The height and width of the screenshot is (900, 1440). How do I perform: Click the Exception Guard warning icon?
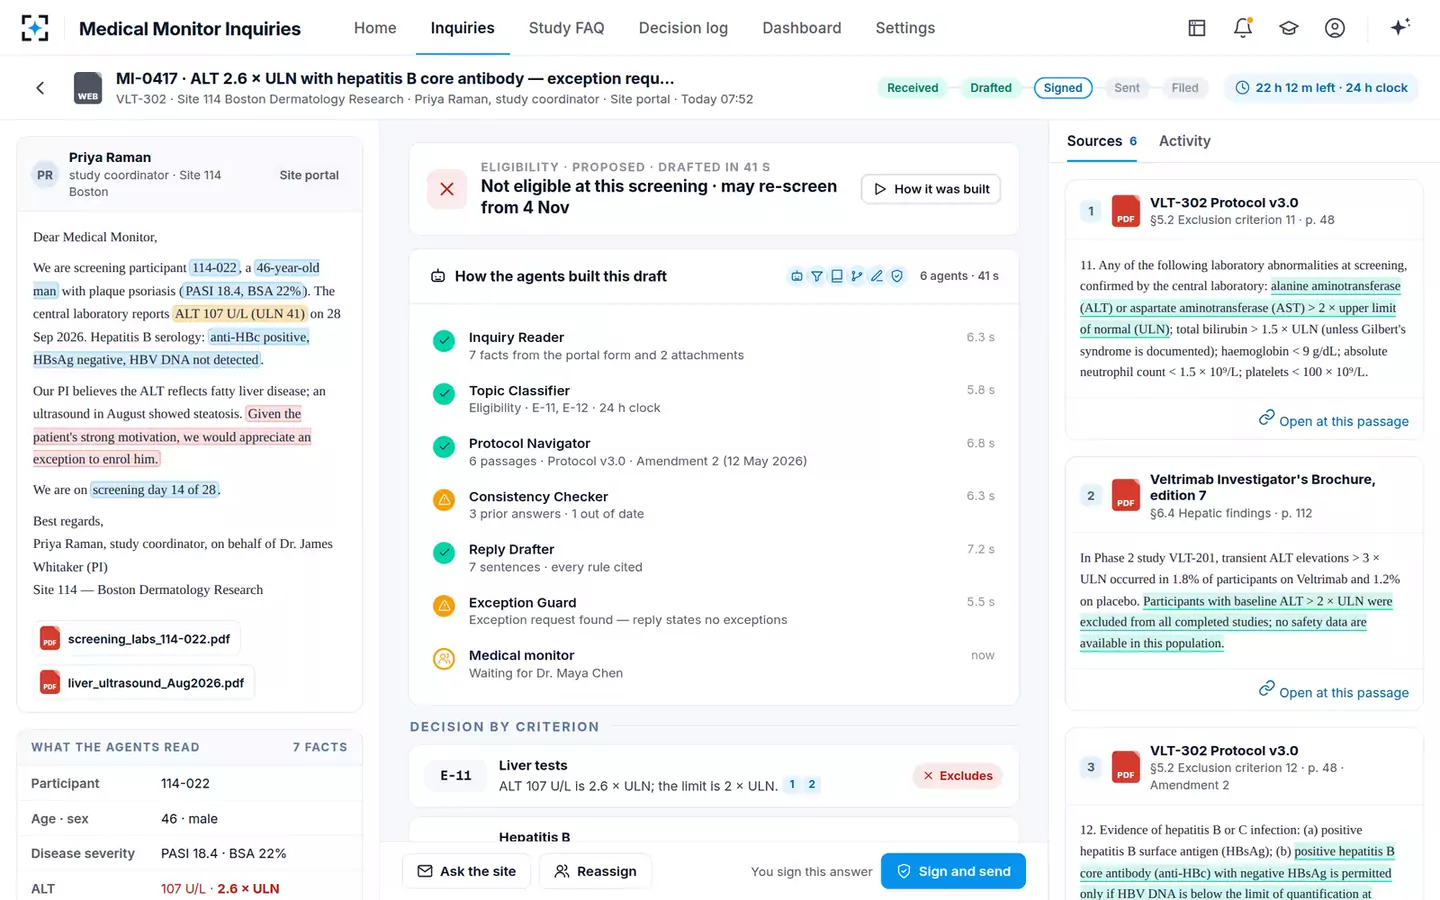444,605
